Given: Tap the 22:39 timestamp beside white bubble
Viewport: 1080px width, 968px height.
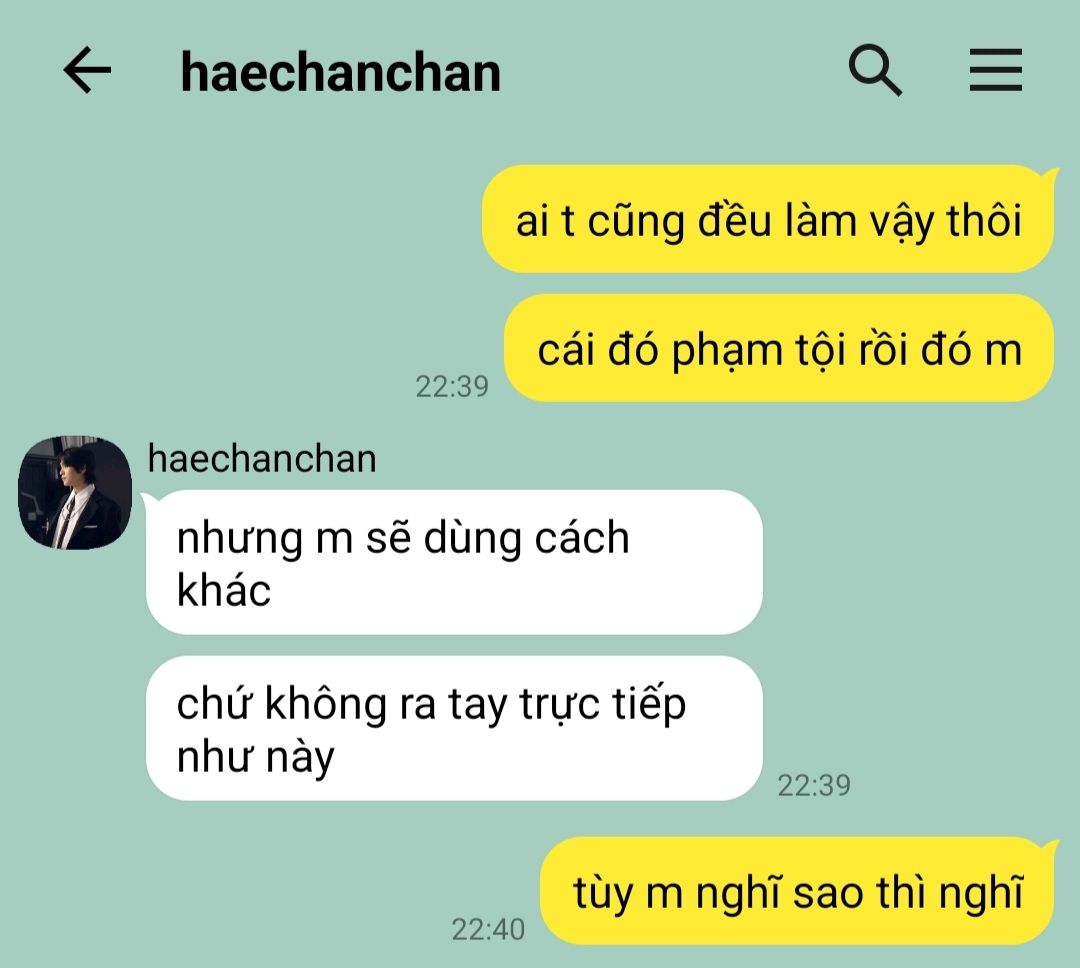Looking at the screenshot, I should 814,785.
